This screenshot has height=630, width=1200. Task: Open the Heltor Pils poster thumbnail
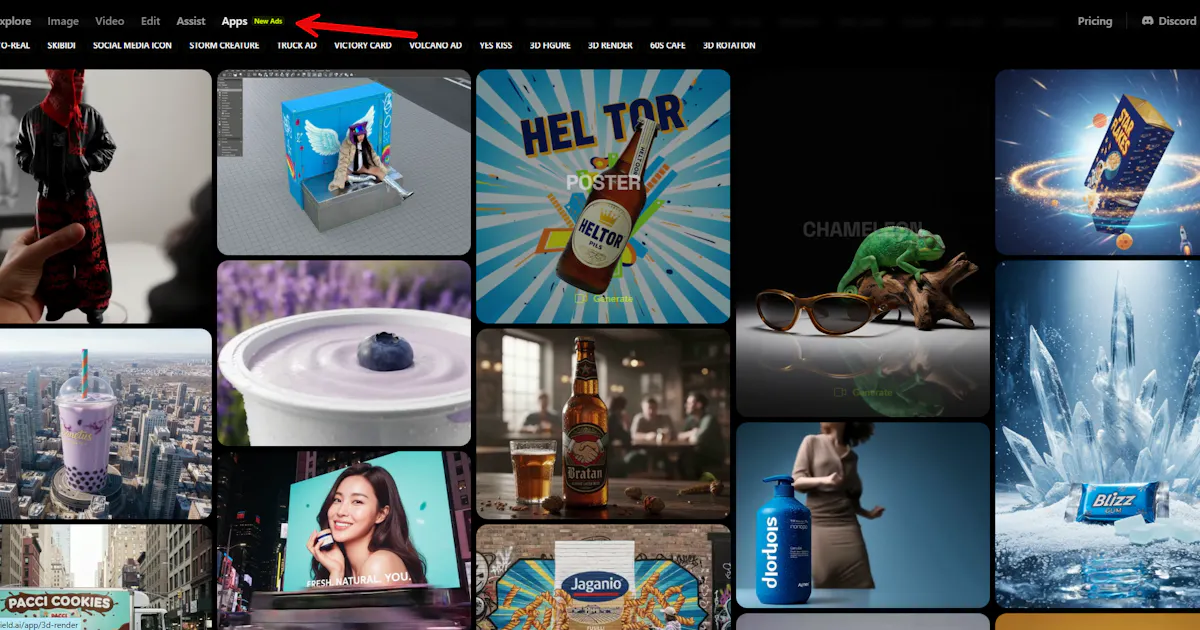coord(603,196)
